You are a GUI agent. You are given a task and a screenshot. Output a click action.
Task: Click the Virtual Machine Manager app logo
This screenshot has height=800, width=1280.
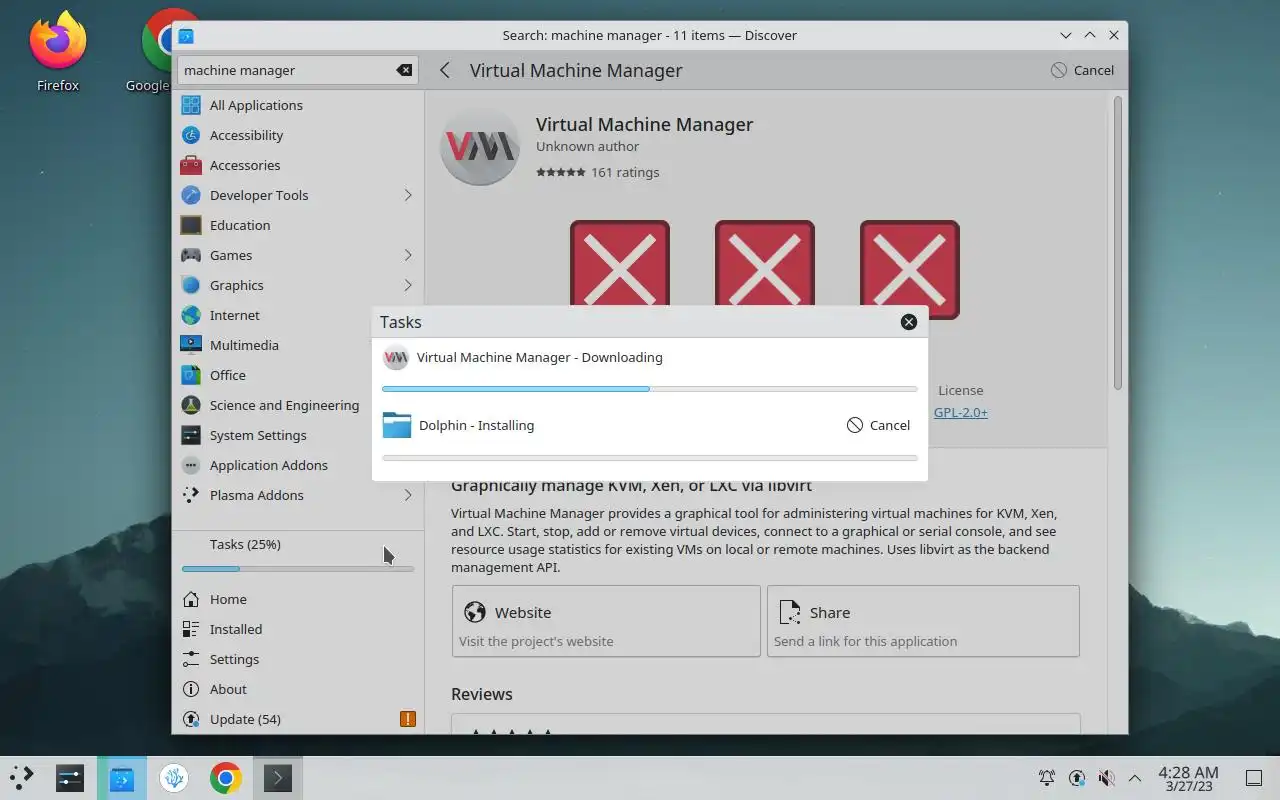pyautogui.click(x=480, y=146)
